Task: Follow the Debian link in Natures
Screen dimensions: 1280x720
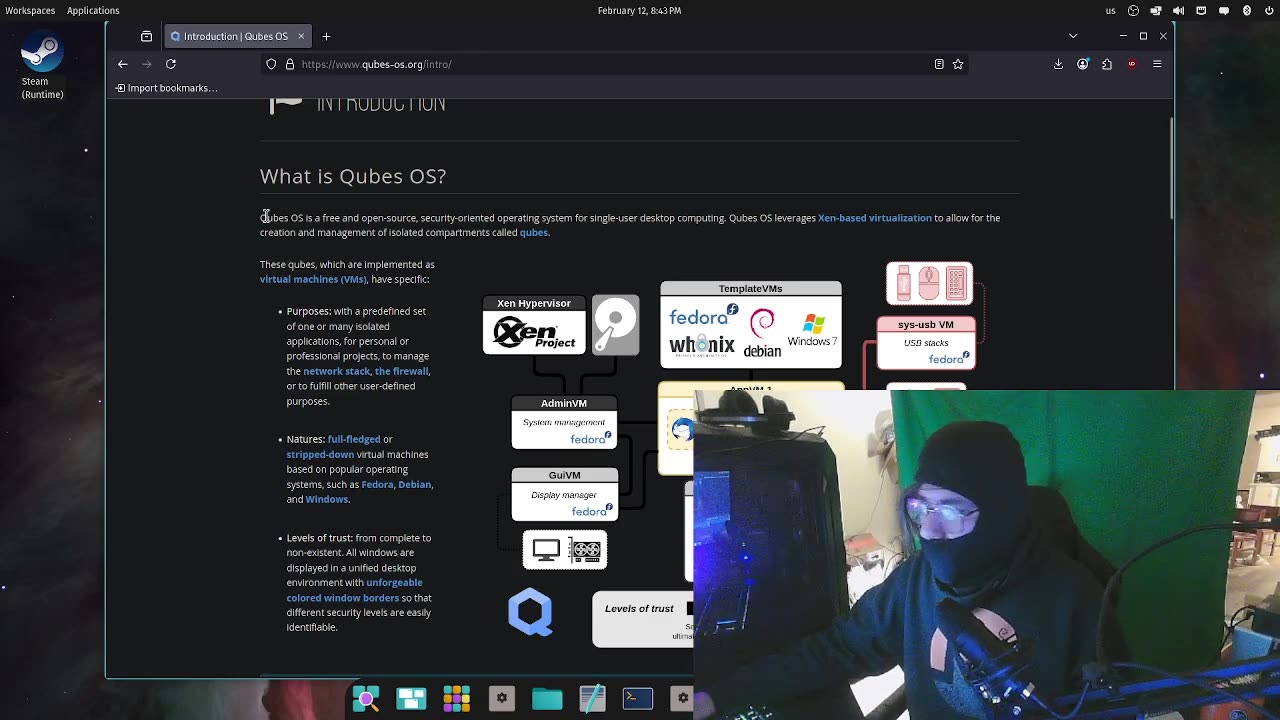Action: tap(415, 484)
